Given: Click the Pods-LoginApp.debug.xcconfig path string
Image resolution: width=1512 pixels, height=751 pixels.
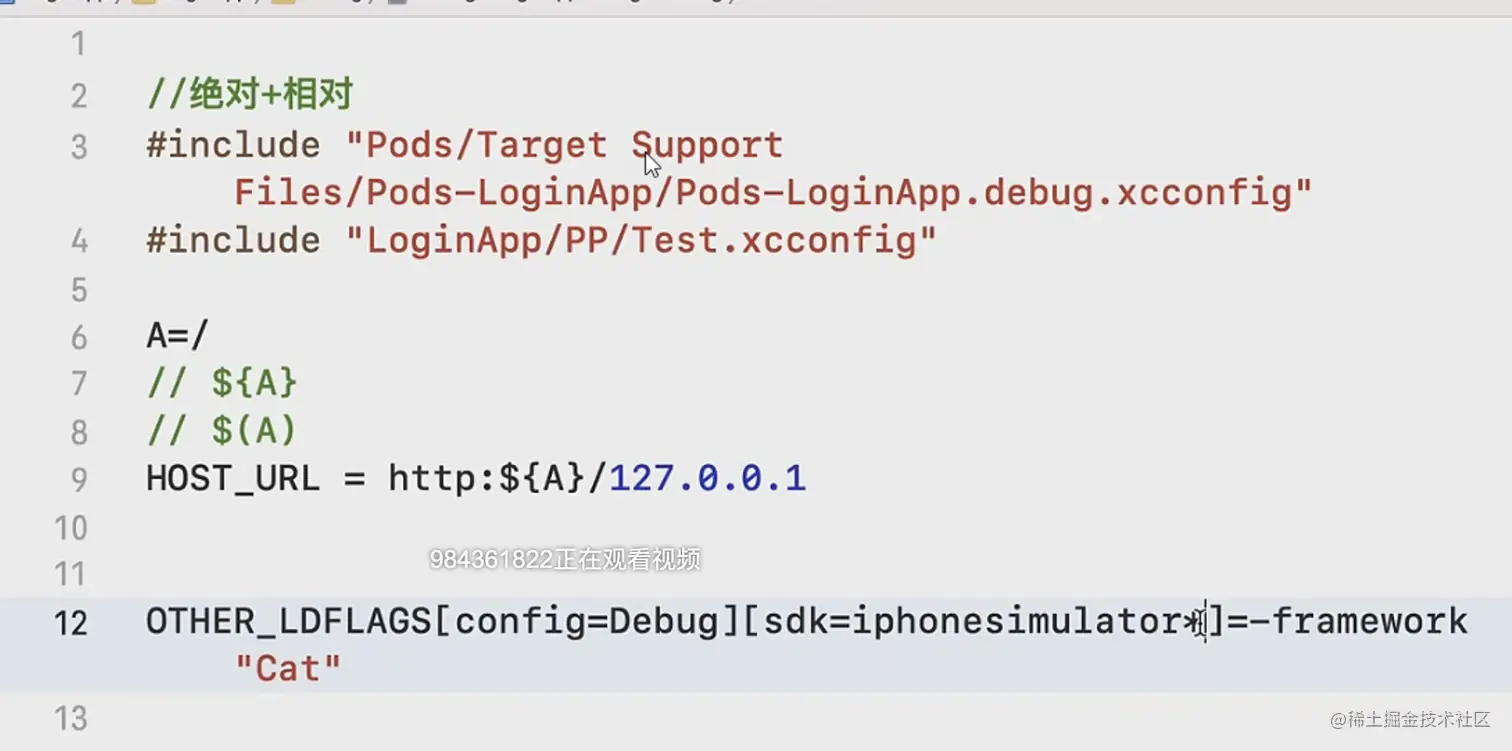Looking at the screenshot, I should coord(772,192).
